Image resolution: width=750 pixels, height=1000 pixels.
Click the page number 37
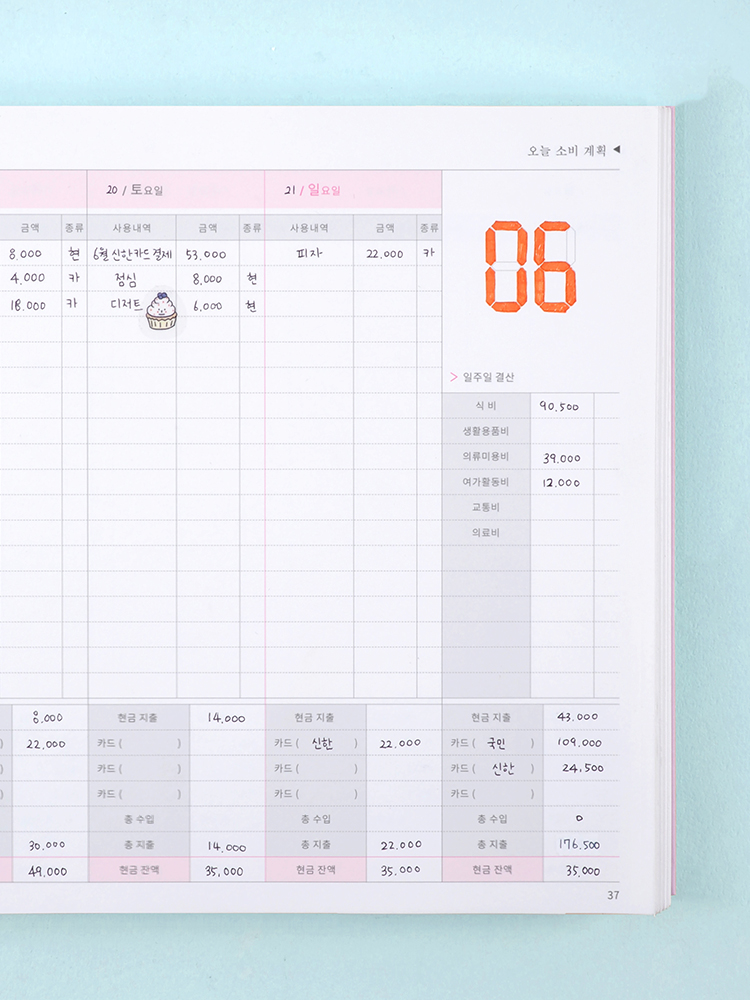point(613,895)
